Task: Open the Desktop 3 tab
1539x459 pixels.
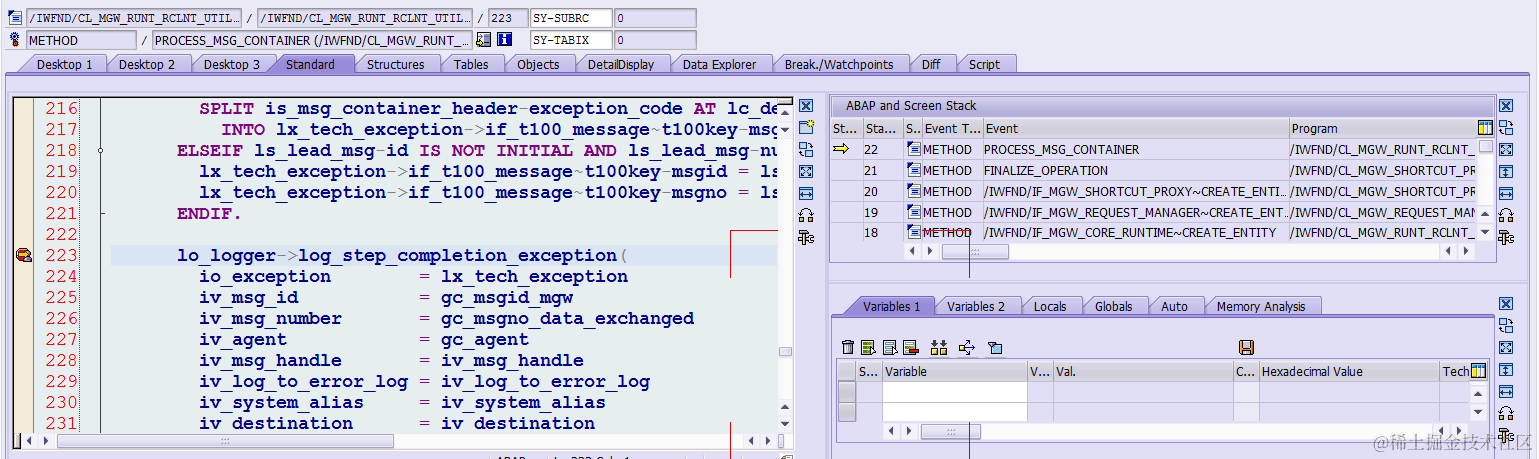Action: [232, 64]
